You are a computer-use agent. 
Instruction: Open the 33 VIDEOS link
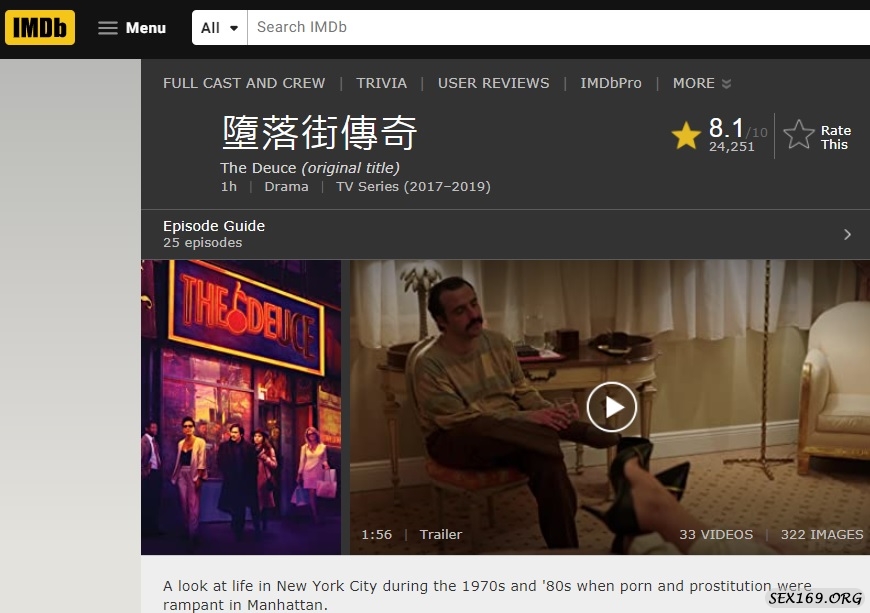point(716,534)
